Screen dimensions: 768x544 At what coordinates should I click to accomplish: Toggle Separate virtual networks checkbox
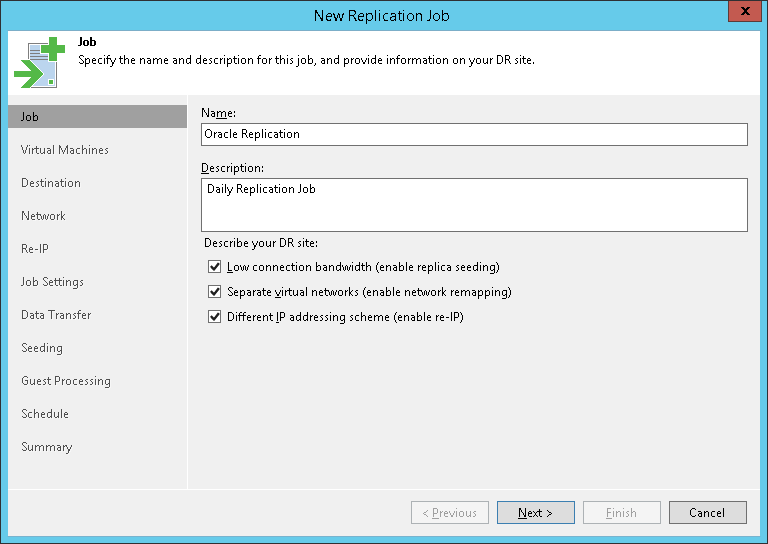tap(214, 292)
